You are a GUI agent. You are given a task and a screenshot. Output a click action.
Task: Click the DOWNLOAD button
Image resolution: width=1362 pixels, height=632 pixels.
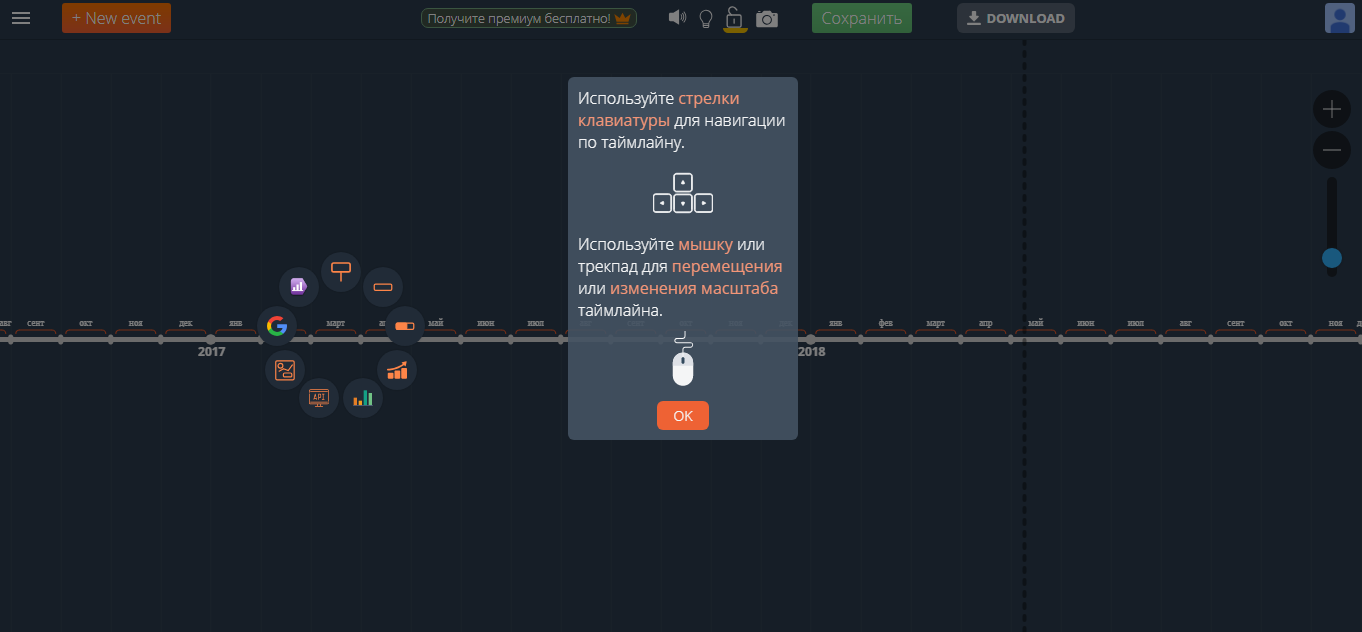click(x=1016, y=17)
